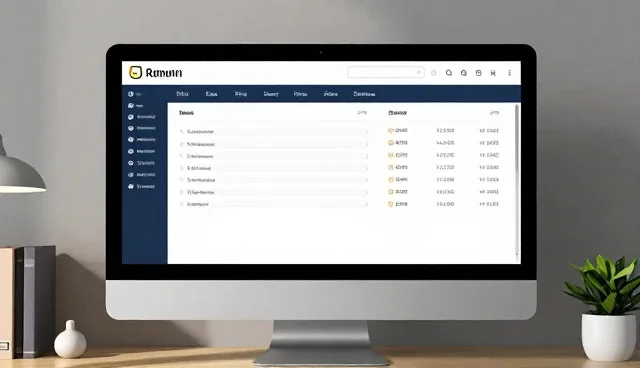Screen dimensions: 640x368
Task: Click the search input field in the header
Action: [386, 72]
